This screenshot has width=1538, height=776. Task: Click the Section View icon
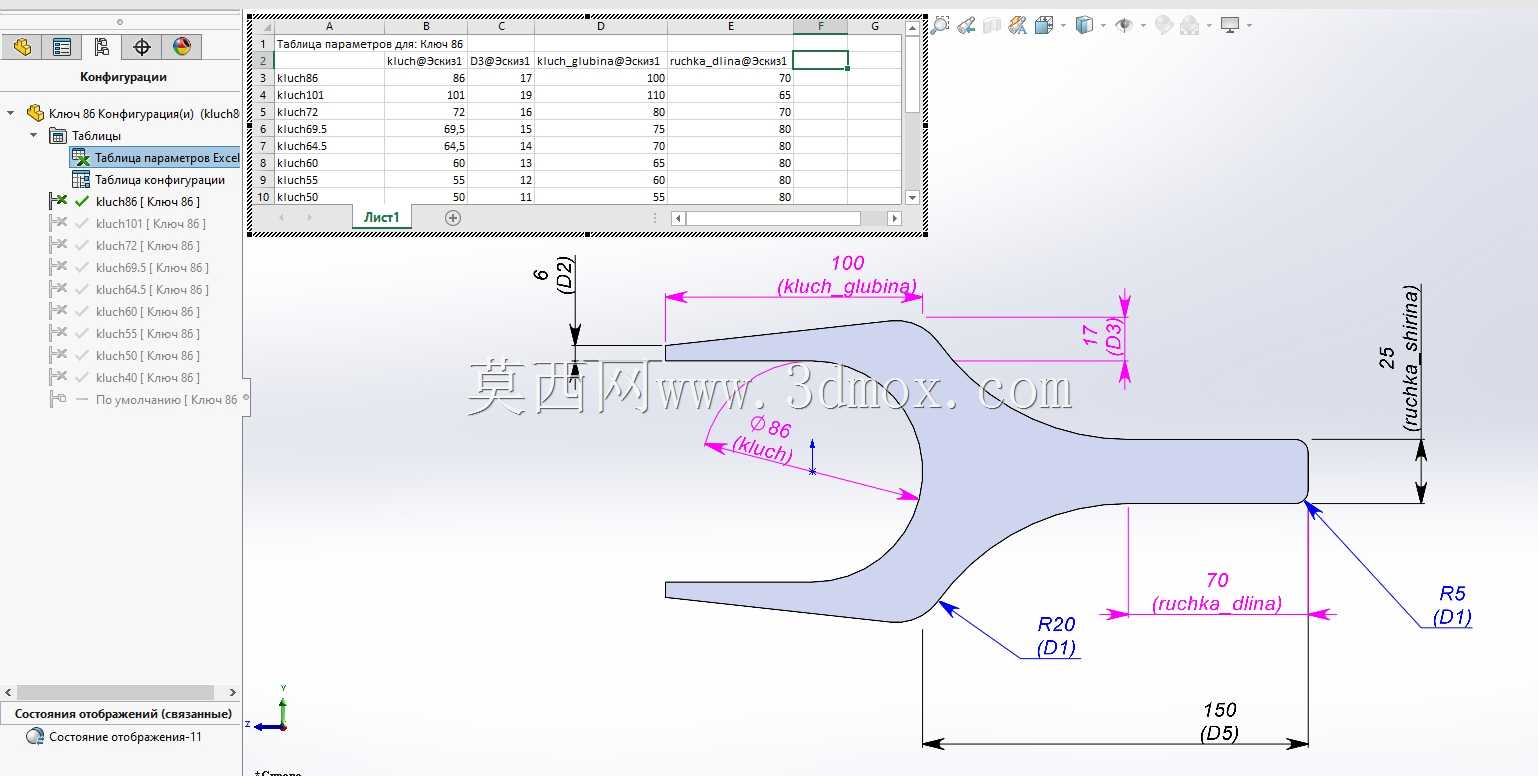(992, 26)
